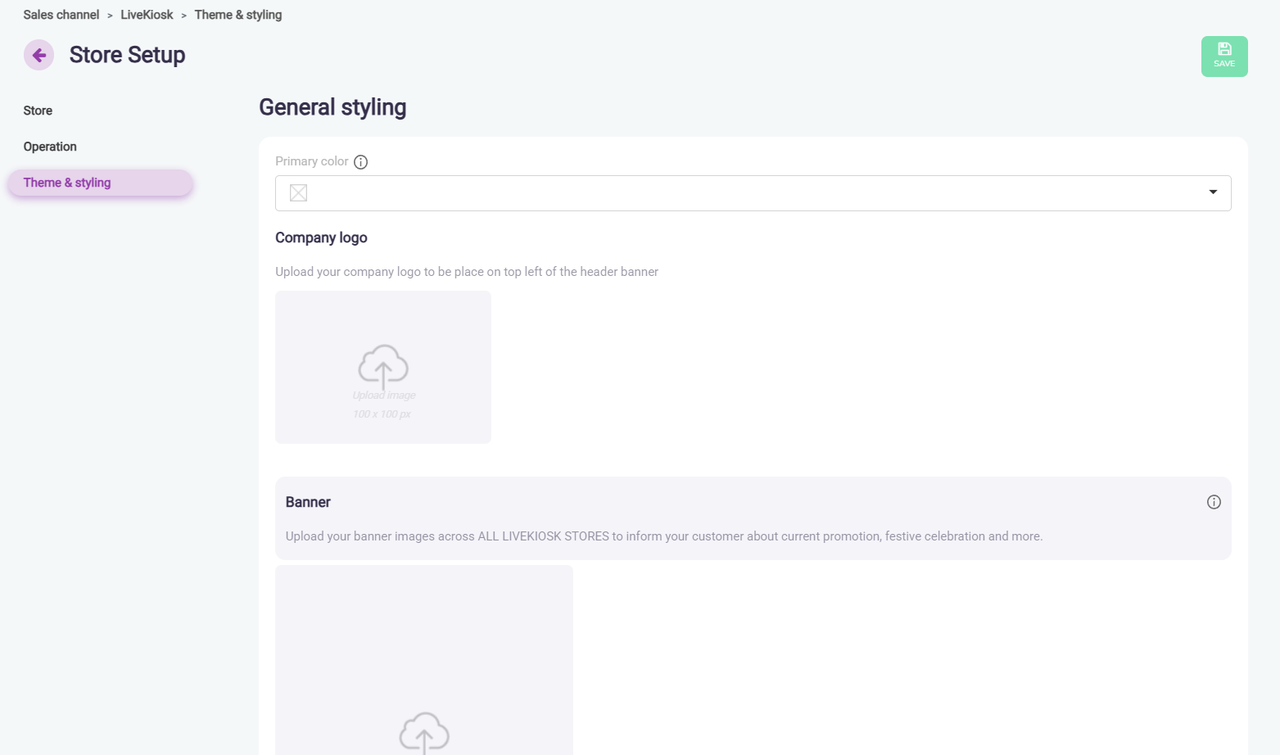Viewport: 1280px width, 755px height.
Task: Click the Banner cloud upload icon
Action: [x=424, y=732]
